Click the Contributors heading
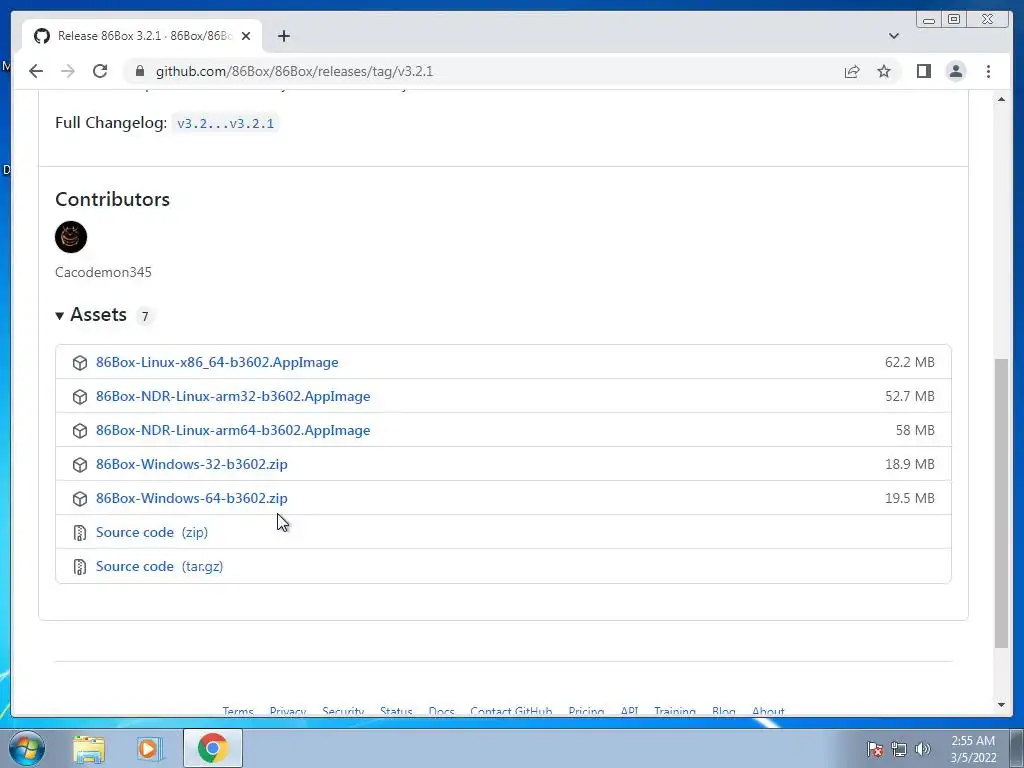This screenshot has height=768, width=1024. click(112, 199)
